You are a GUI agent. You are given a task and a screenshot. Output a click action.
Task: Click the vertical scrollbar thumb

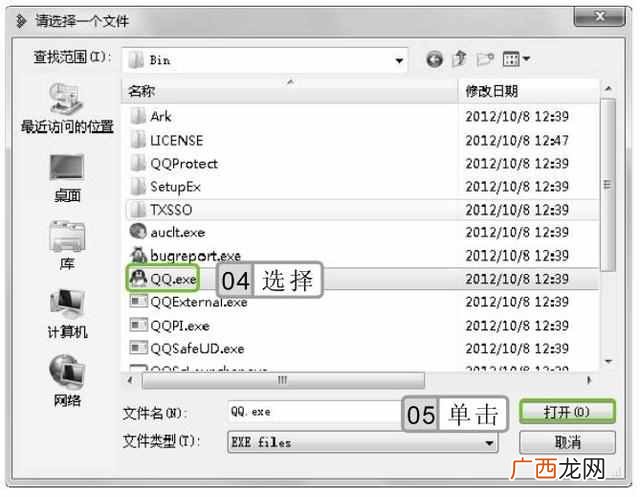click(608, 184)
